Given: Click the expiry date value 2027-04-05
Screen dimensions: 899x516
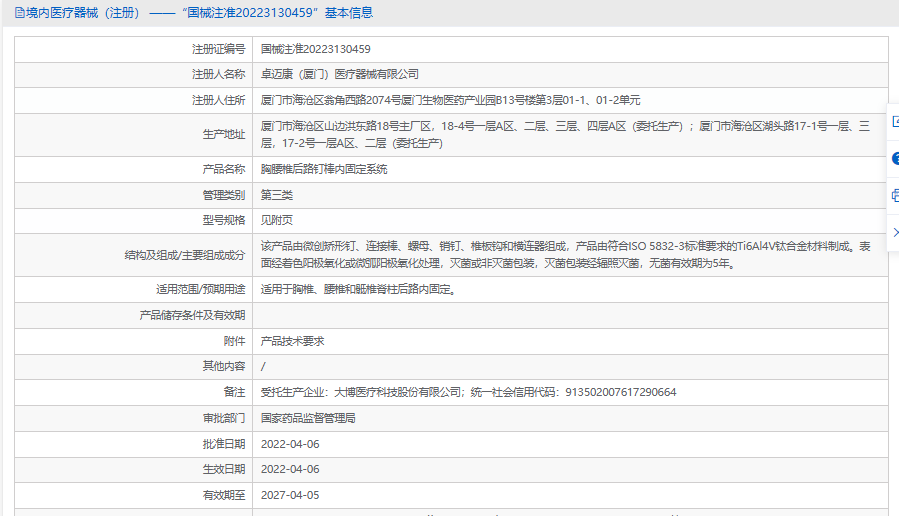Looking at the screenshot, I should [290, 495].
